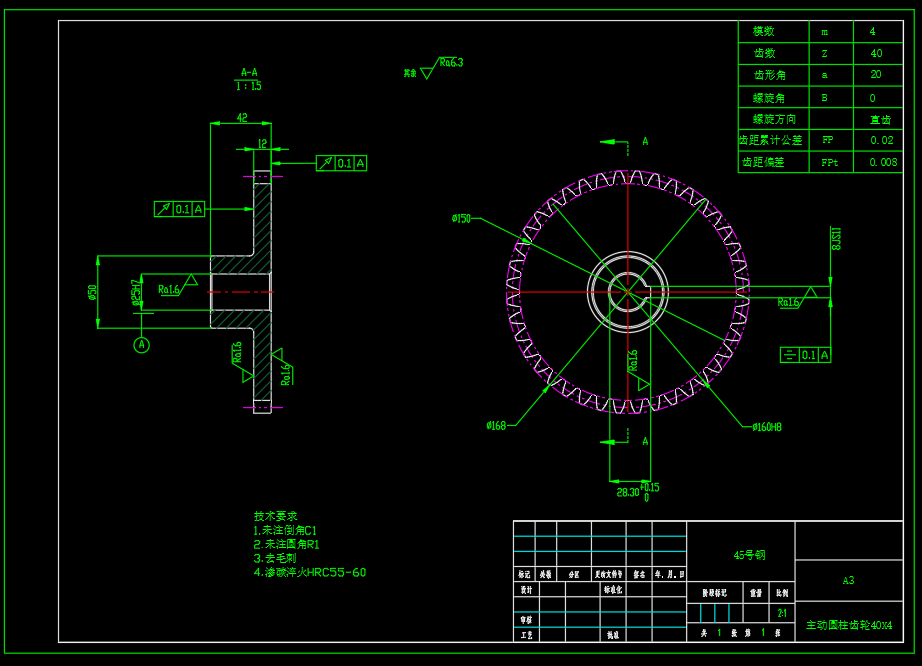Select the FP tolerance value 0.02 cell
The width and height of the screenshot is (922, 666).
point(881,141)
